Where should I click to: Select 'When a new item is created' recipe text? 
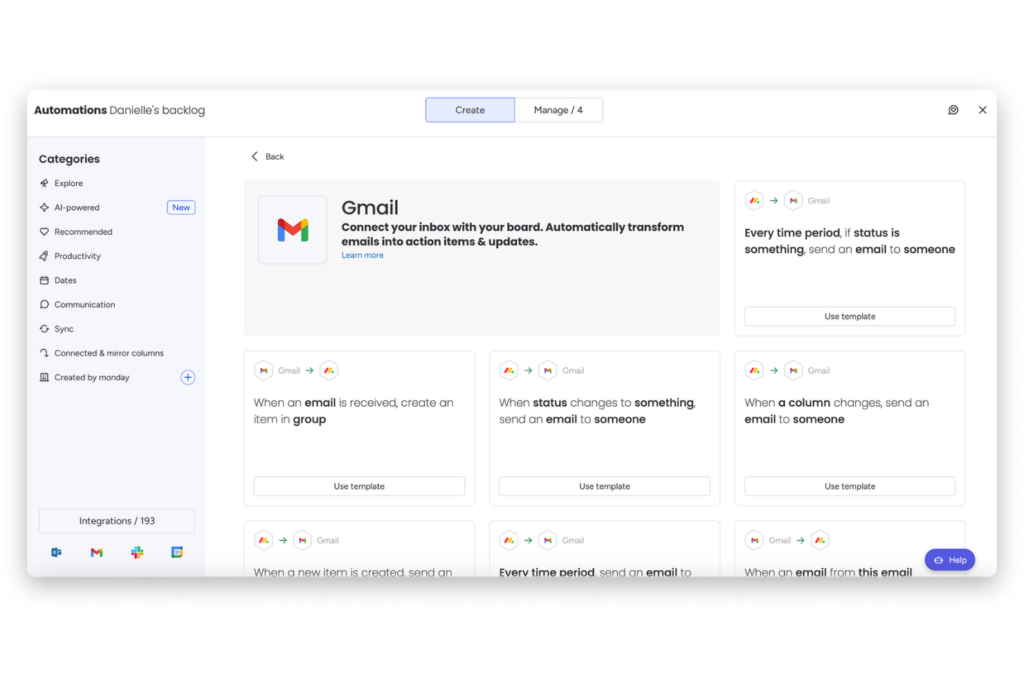(353, 572)
